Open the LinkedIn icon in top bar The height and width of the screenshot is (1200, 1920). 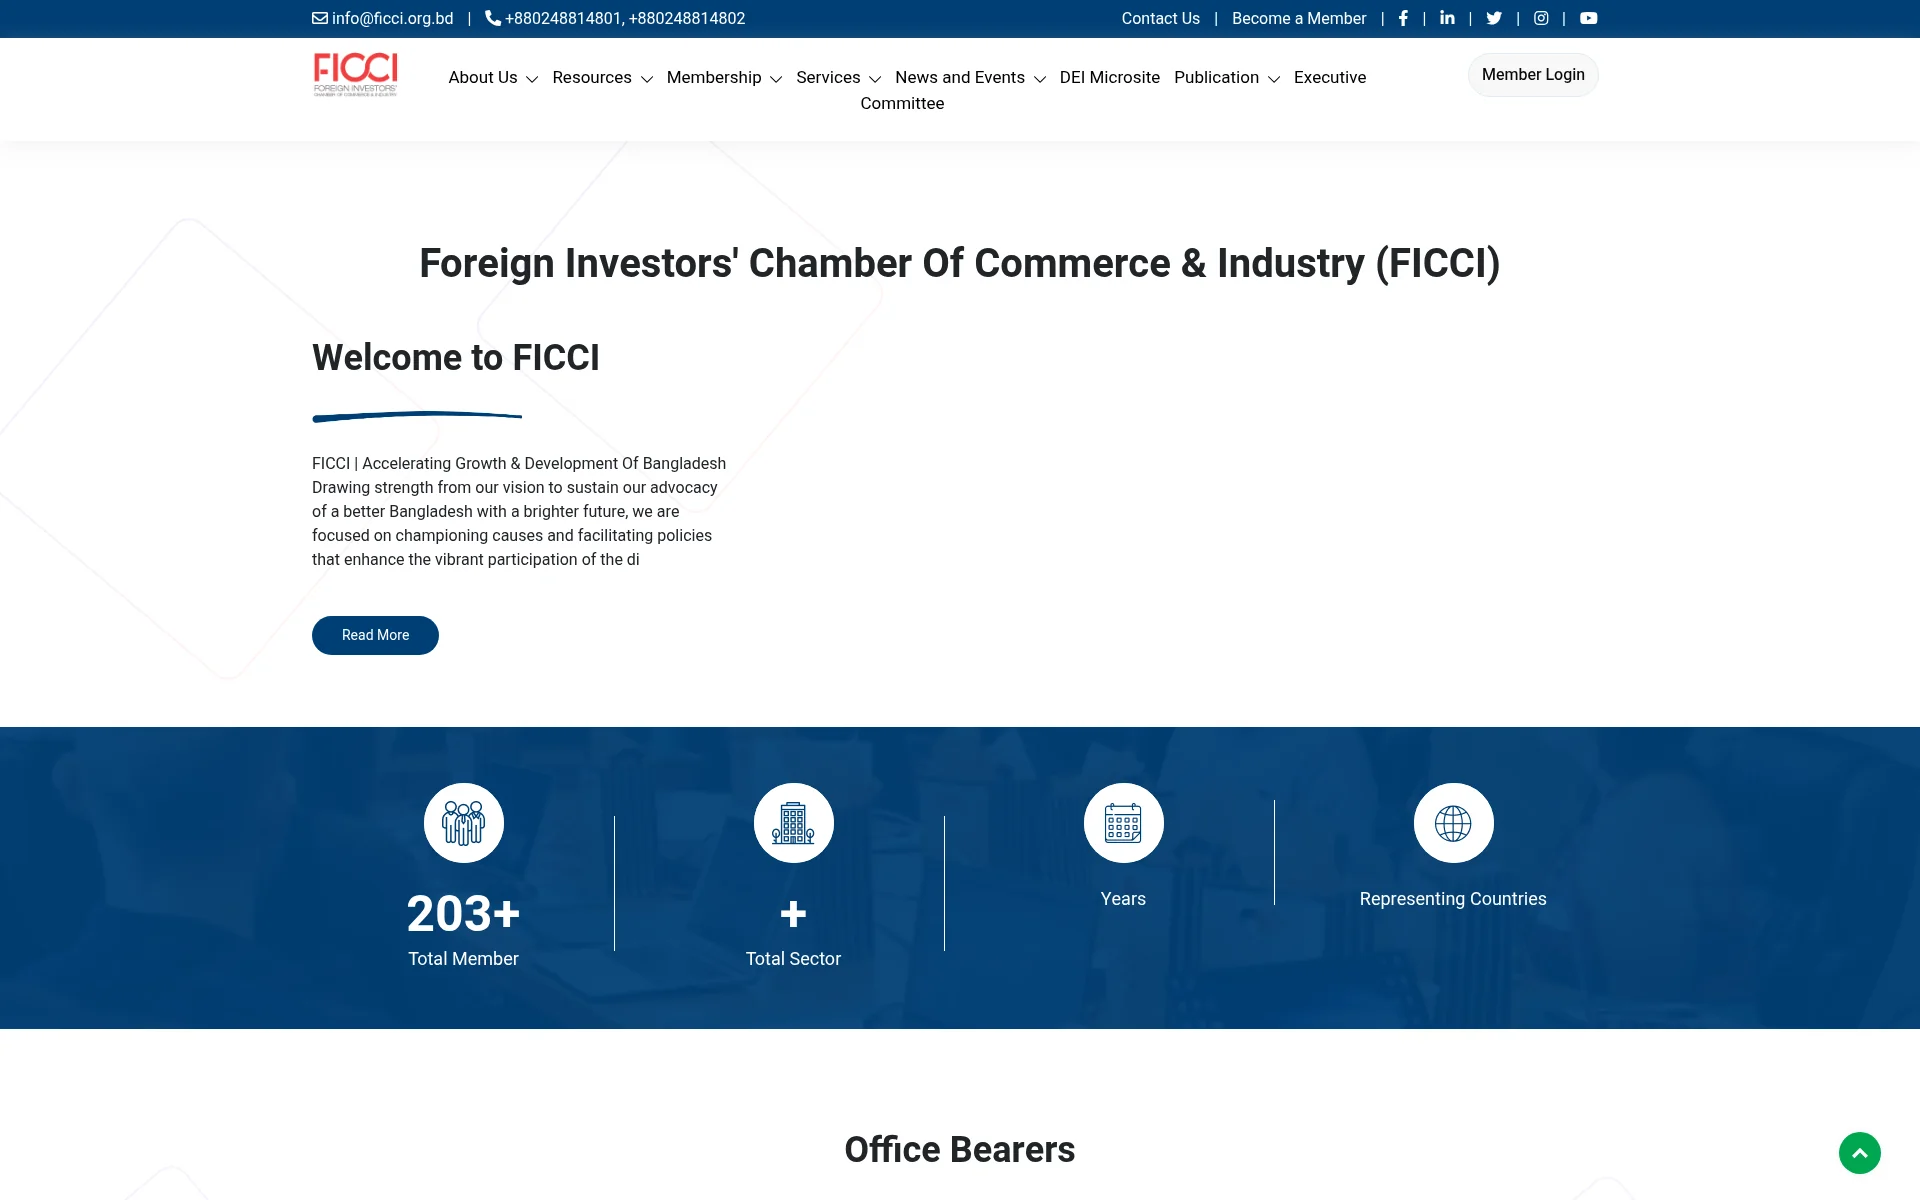pos(1447,18)
